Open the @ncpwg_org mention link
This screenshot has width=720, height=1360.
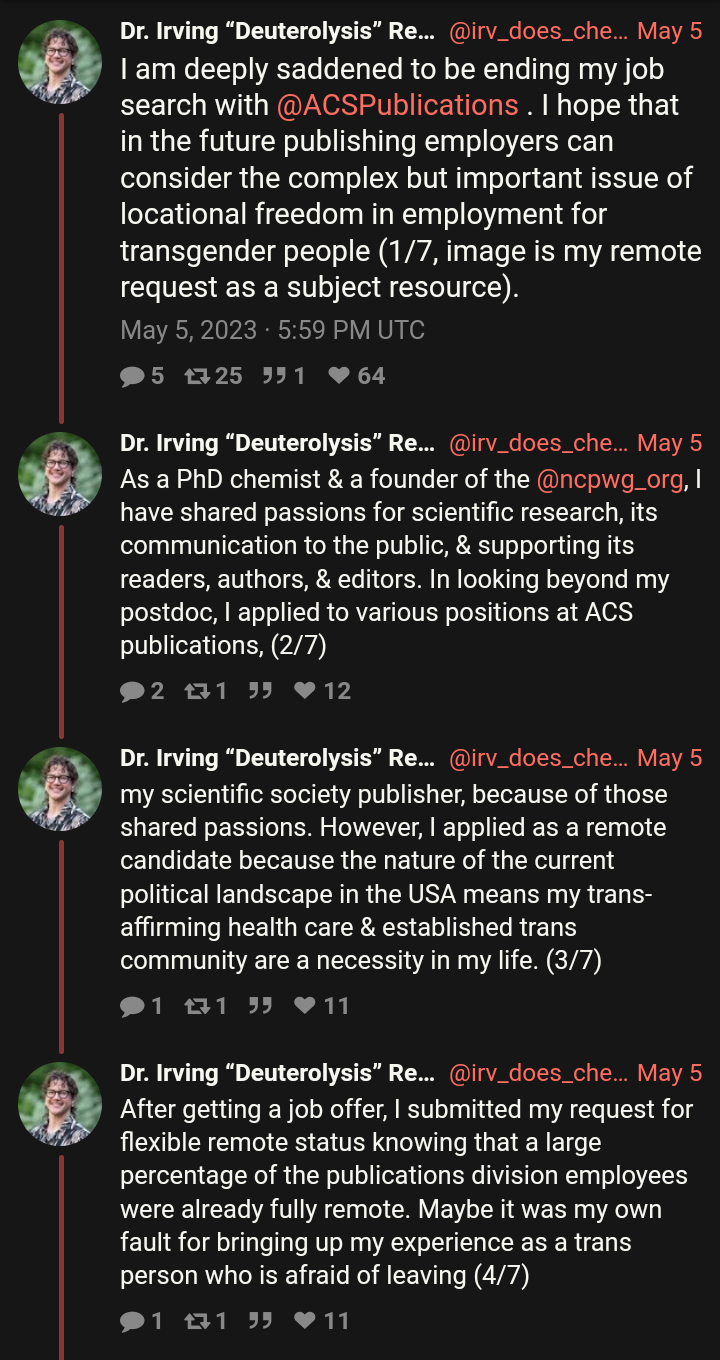pyautogui.click(x=610, y=480)
